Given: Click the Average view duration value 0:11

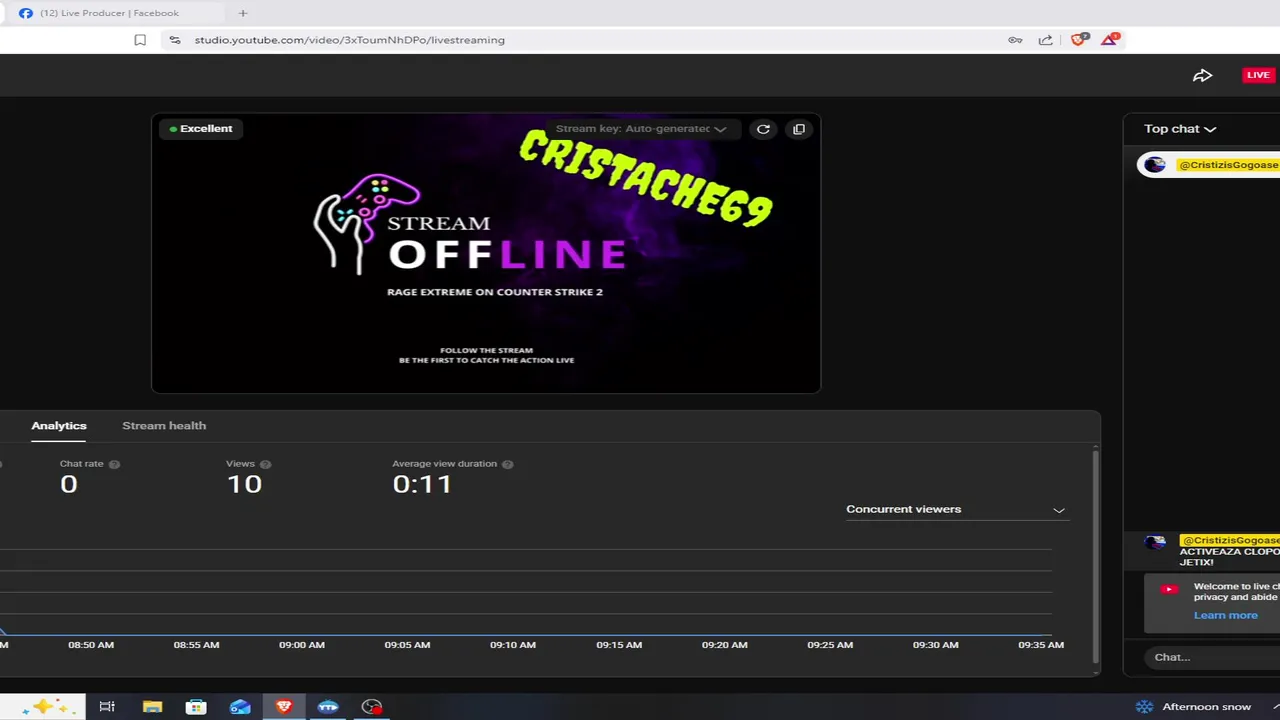Looking at the screenshot, I should point(422,484).
